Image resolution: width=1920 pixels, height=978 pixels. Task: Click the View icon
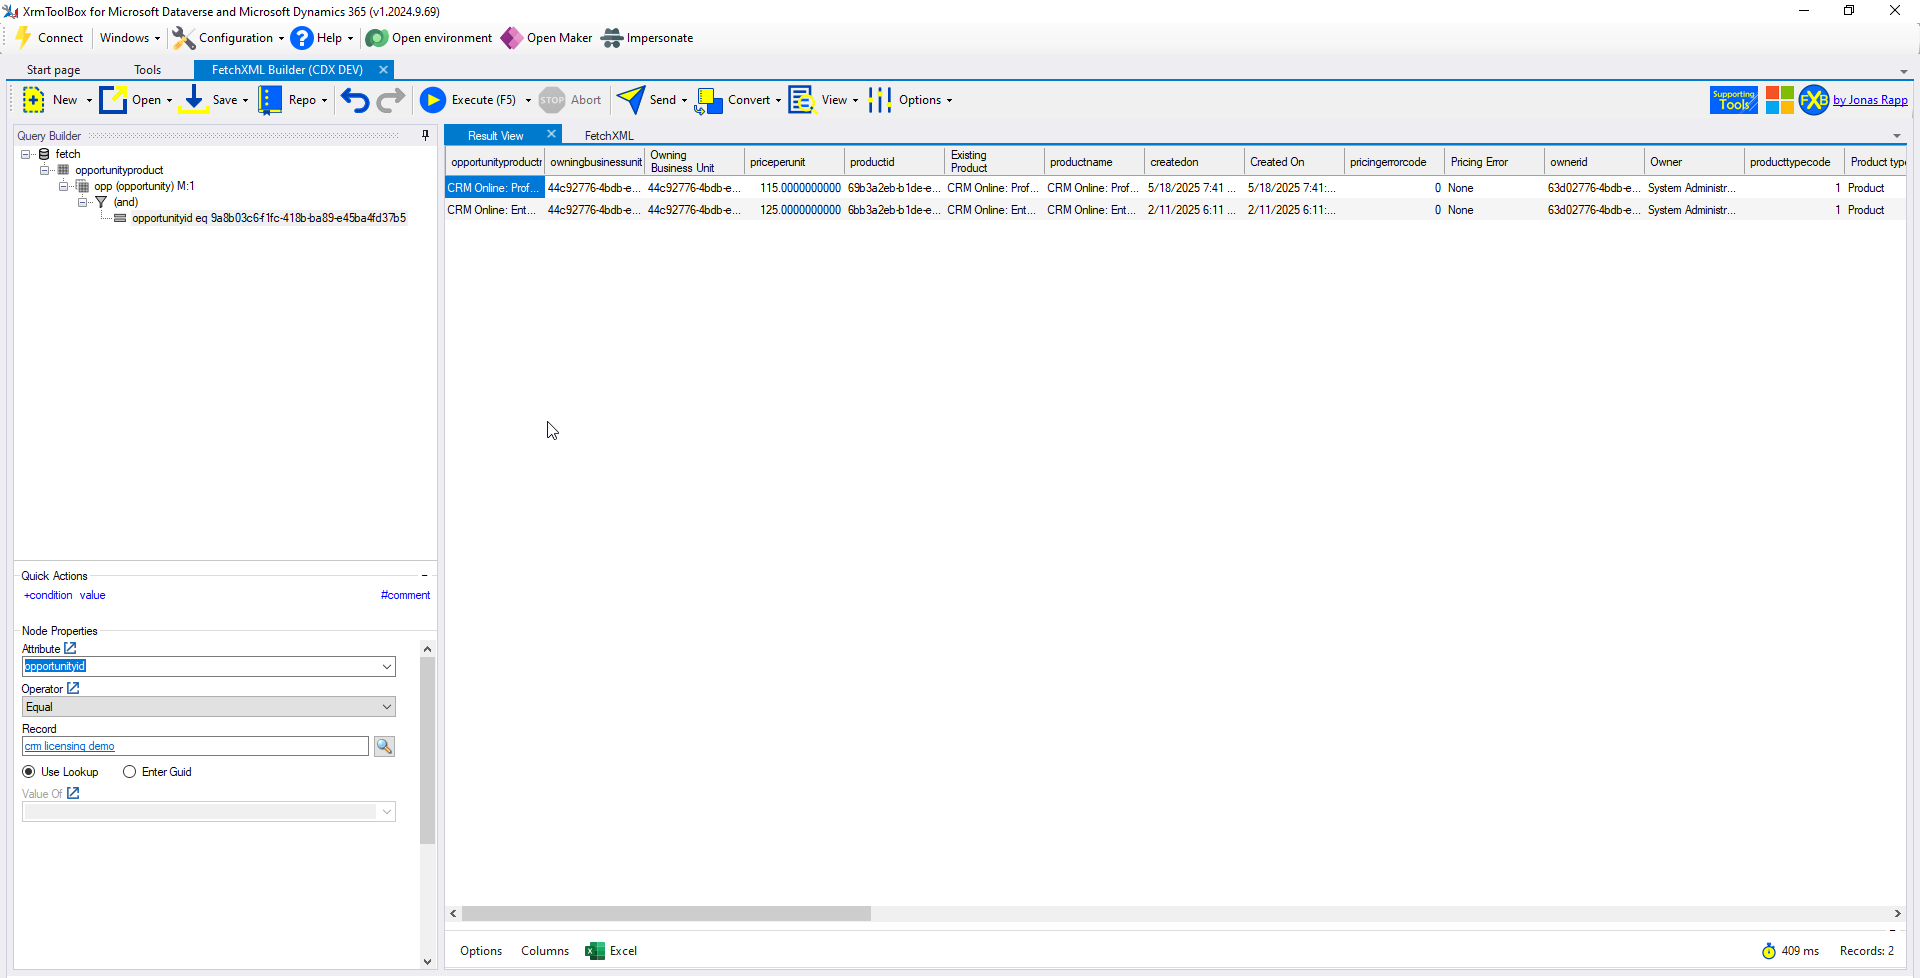pos(802,100)
